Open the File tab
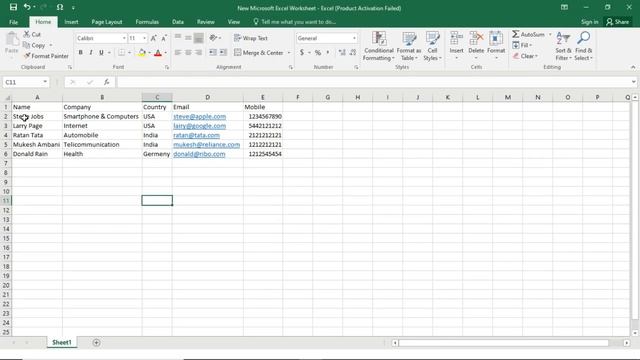640x360 pixels. (13, 22)
